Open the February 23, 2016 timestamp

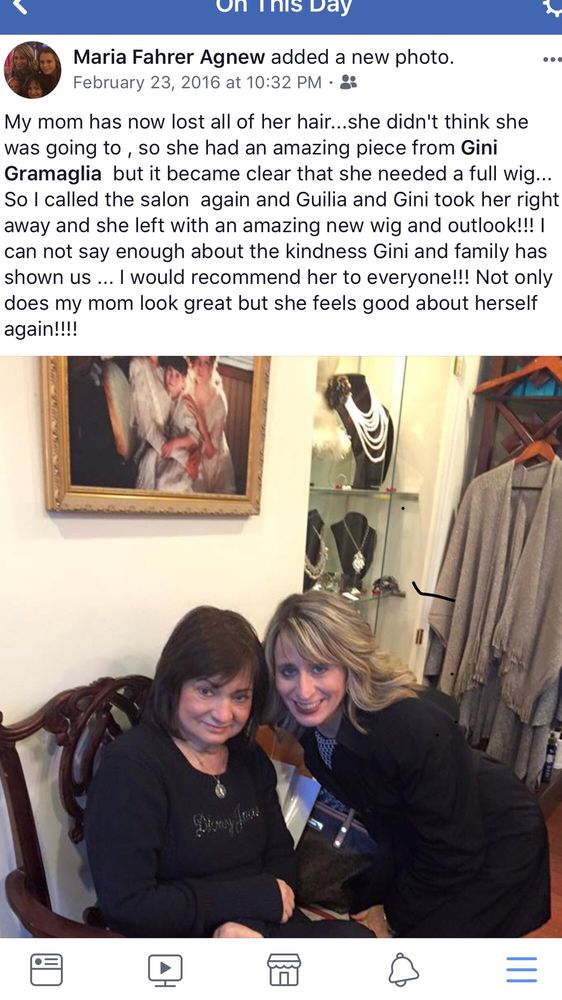[197, 83]
